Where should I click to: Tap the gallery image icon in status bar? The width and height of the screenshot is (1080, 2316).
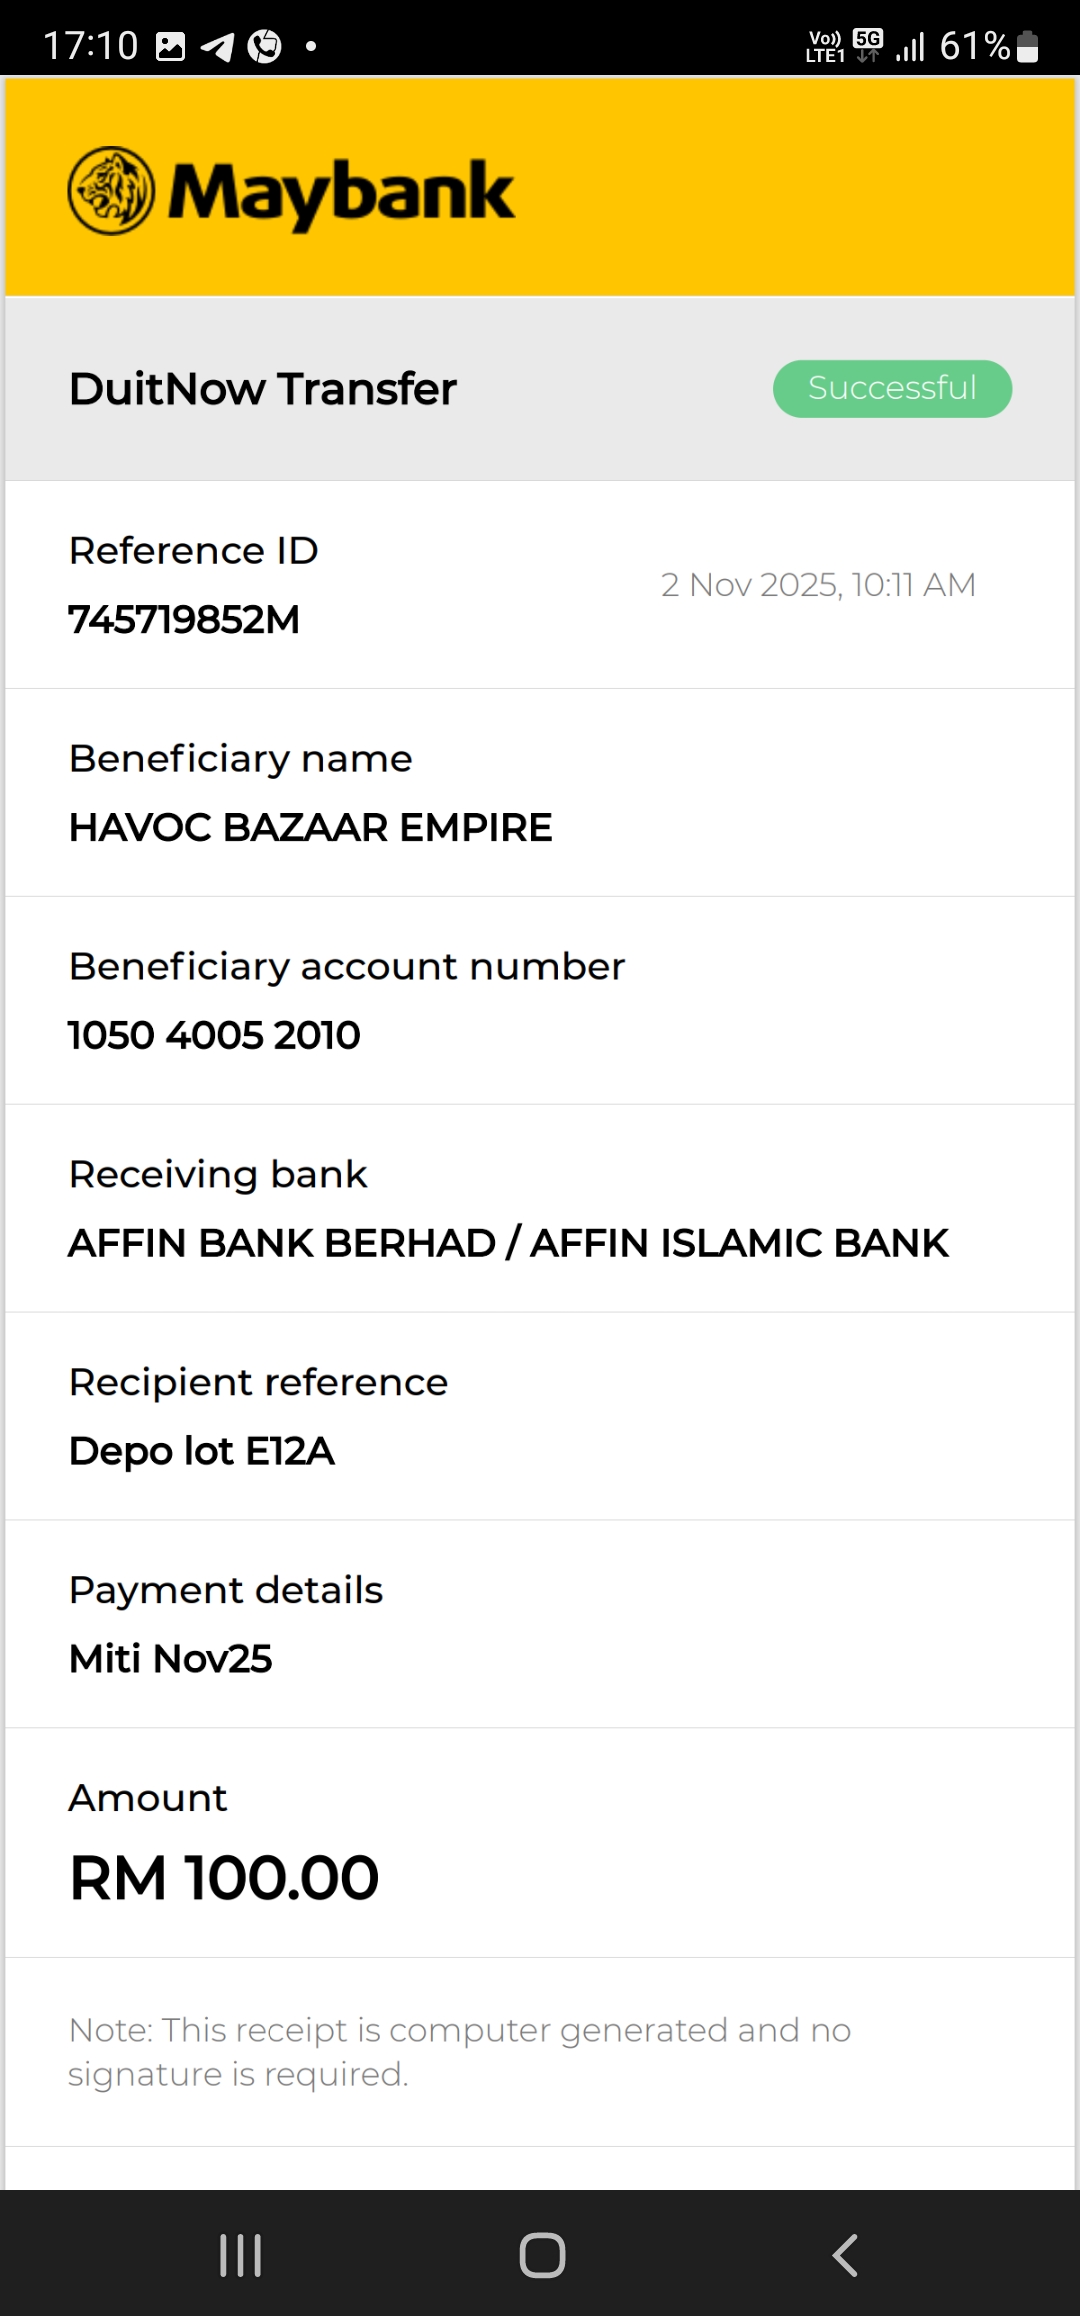pyautogui.click(x=171, y=46)
